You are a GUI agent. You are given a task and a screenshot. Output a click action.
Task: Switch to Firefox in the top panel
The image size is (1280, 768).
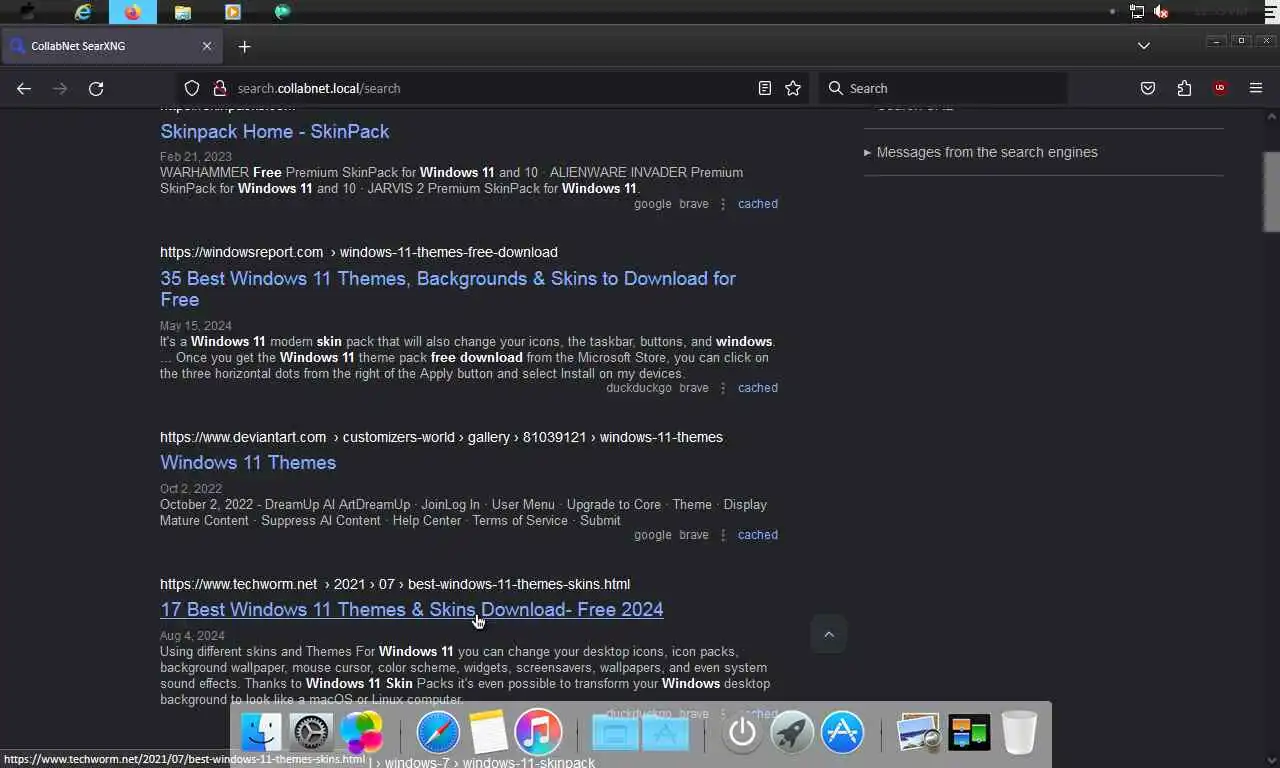pyautogui.click(x=133, y=12)
